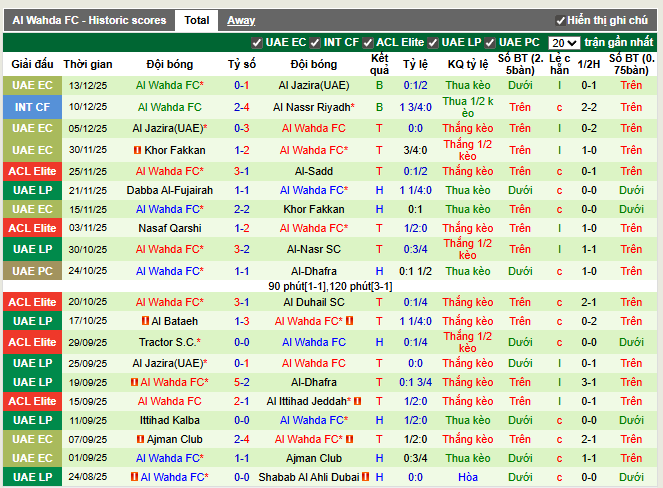Image resolution: width=663 pixels, height=488 pixels.
Task: Click the Giải đấu column header
Action: [x=33, y=64]
